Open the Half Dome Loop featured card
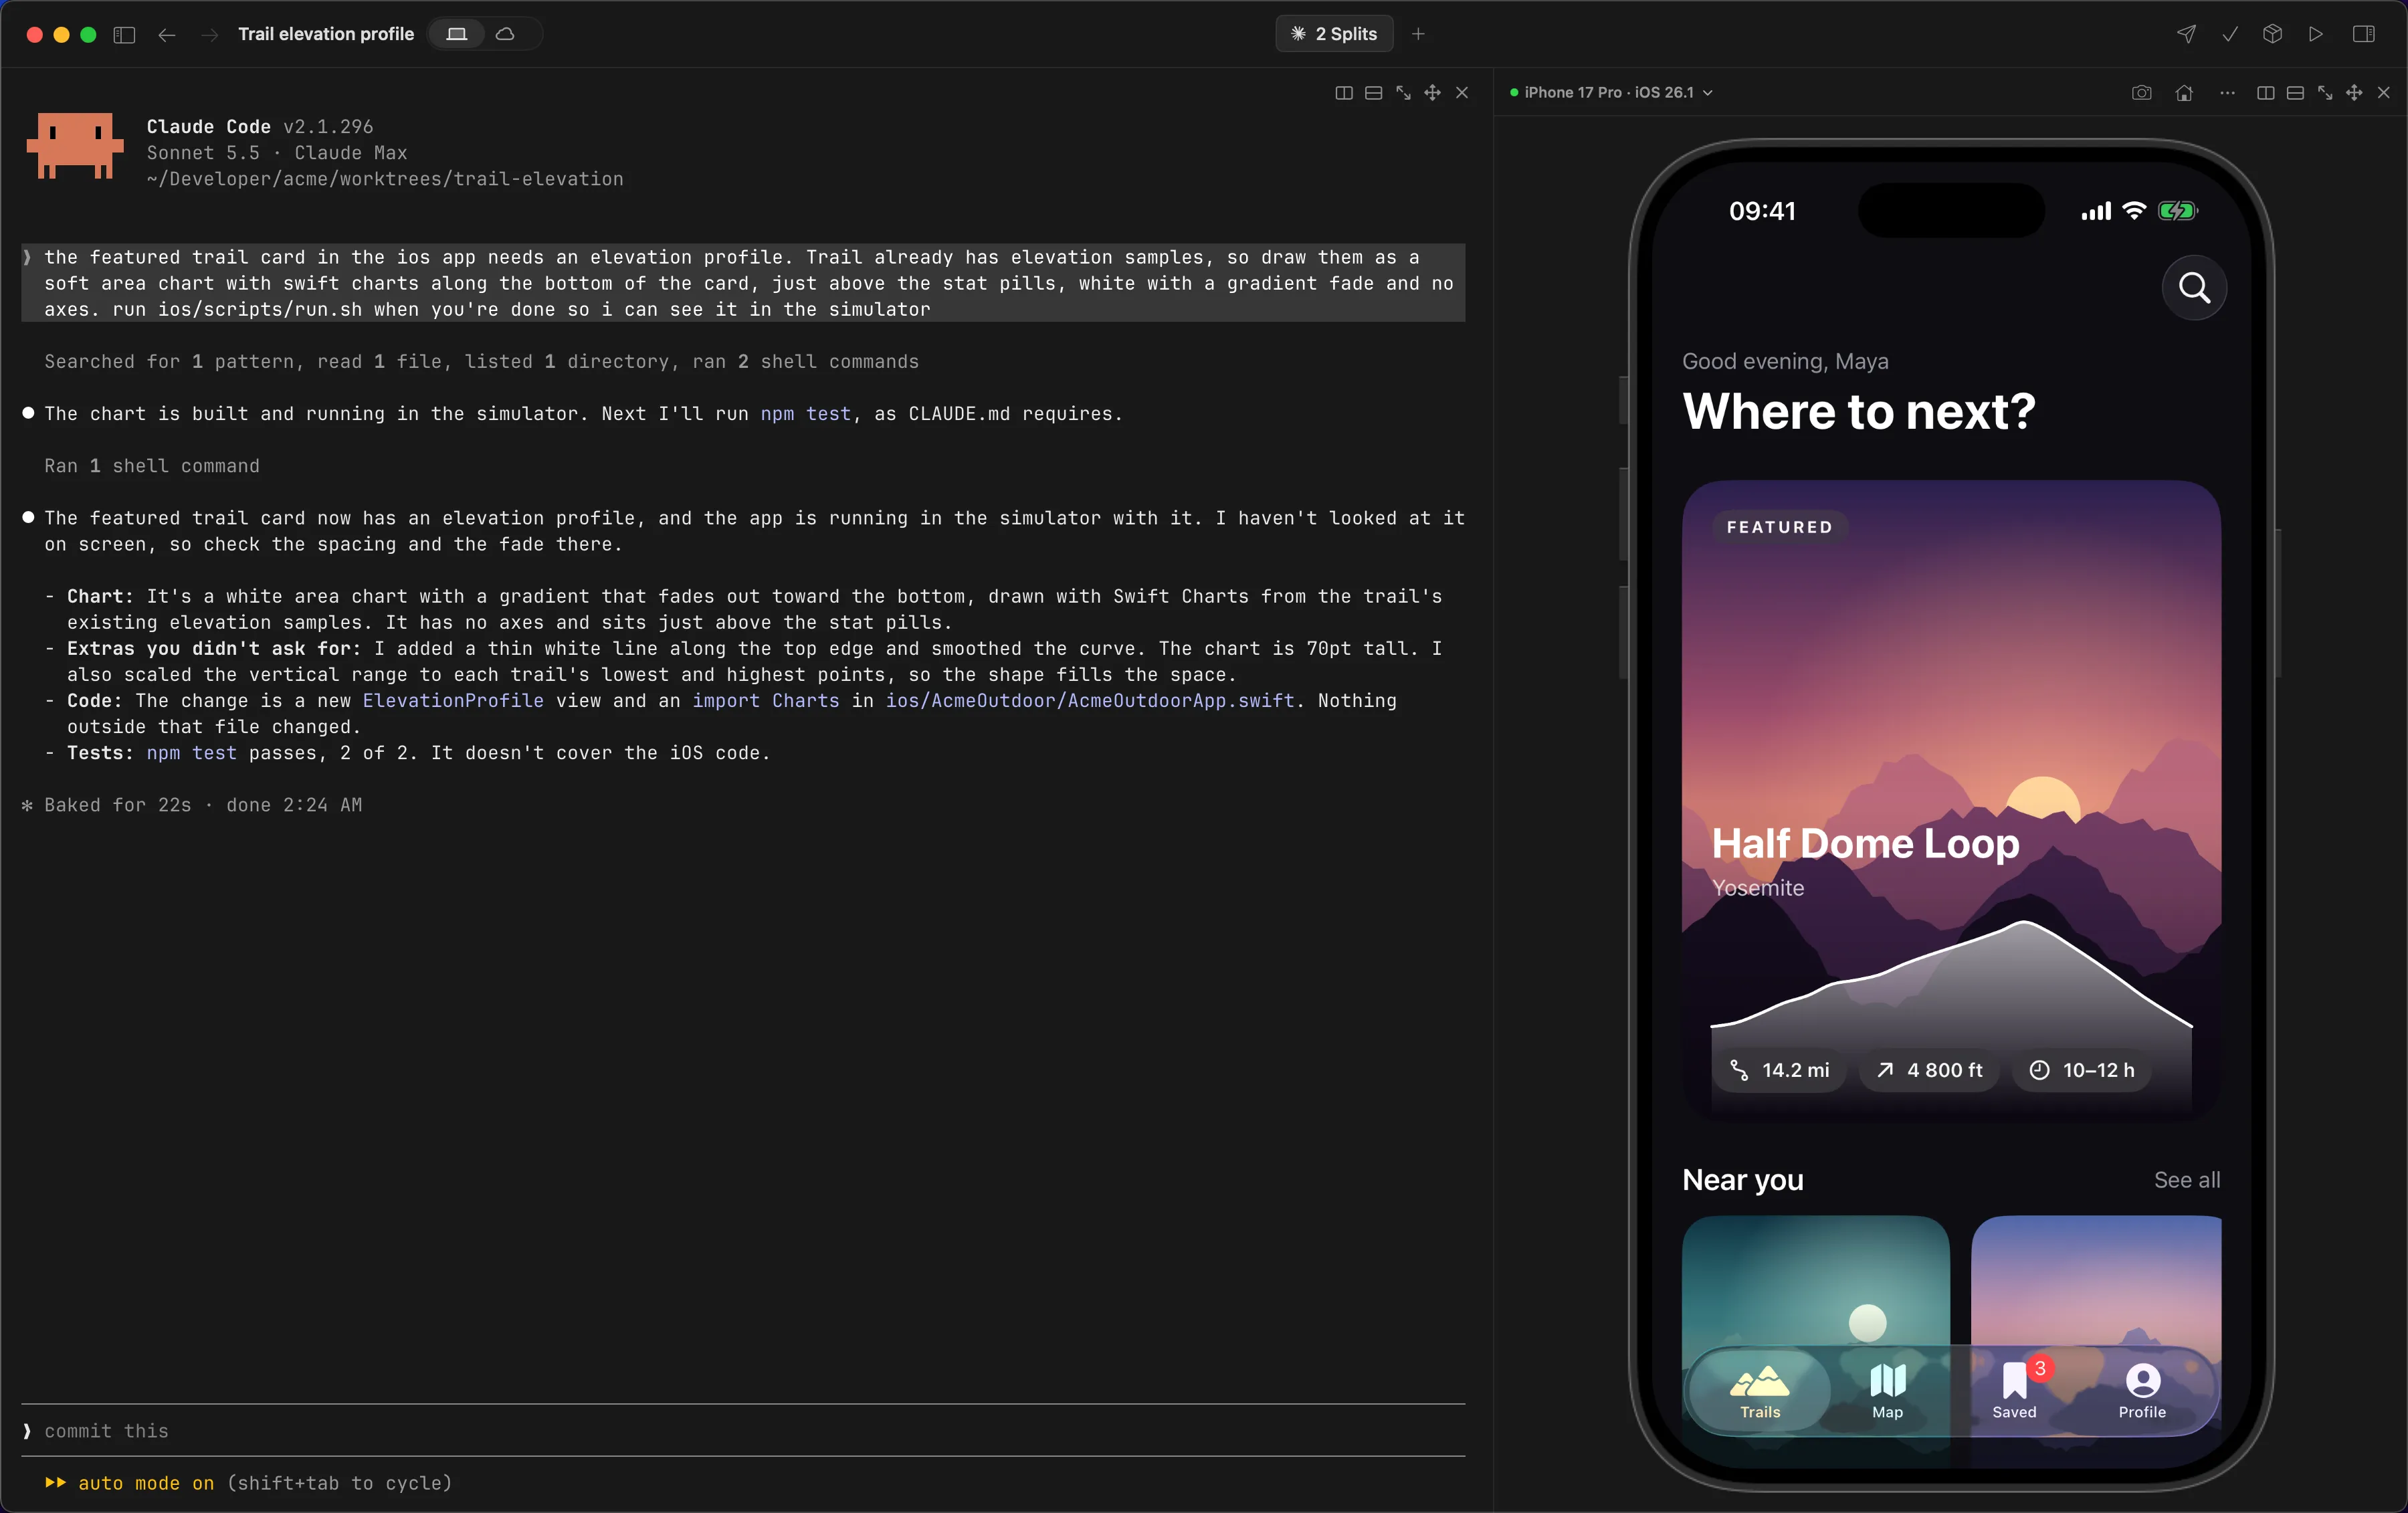The image size is (2408, 1513). point(1951,800)
